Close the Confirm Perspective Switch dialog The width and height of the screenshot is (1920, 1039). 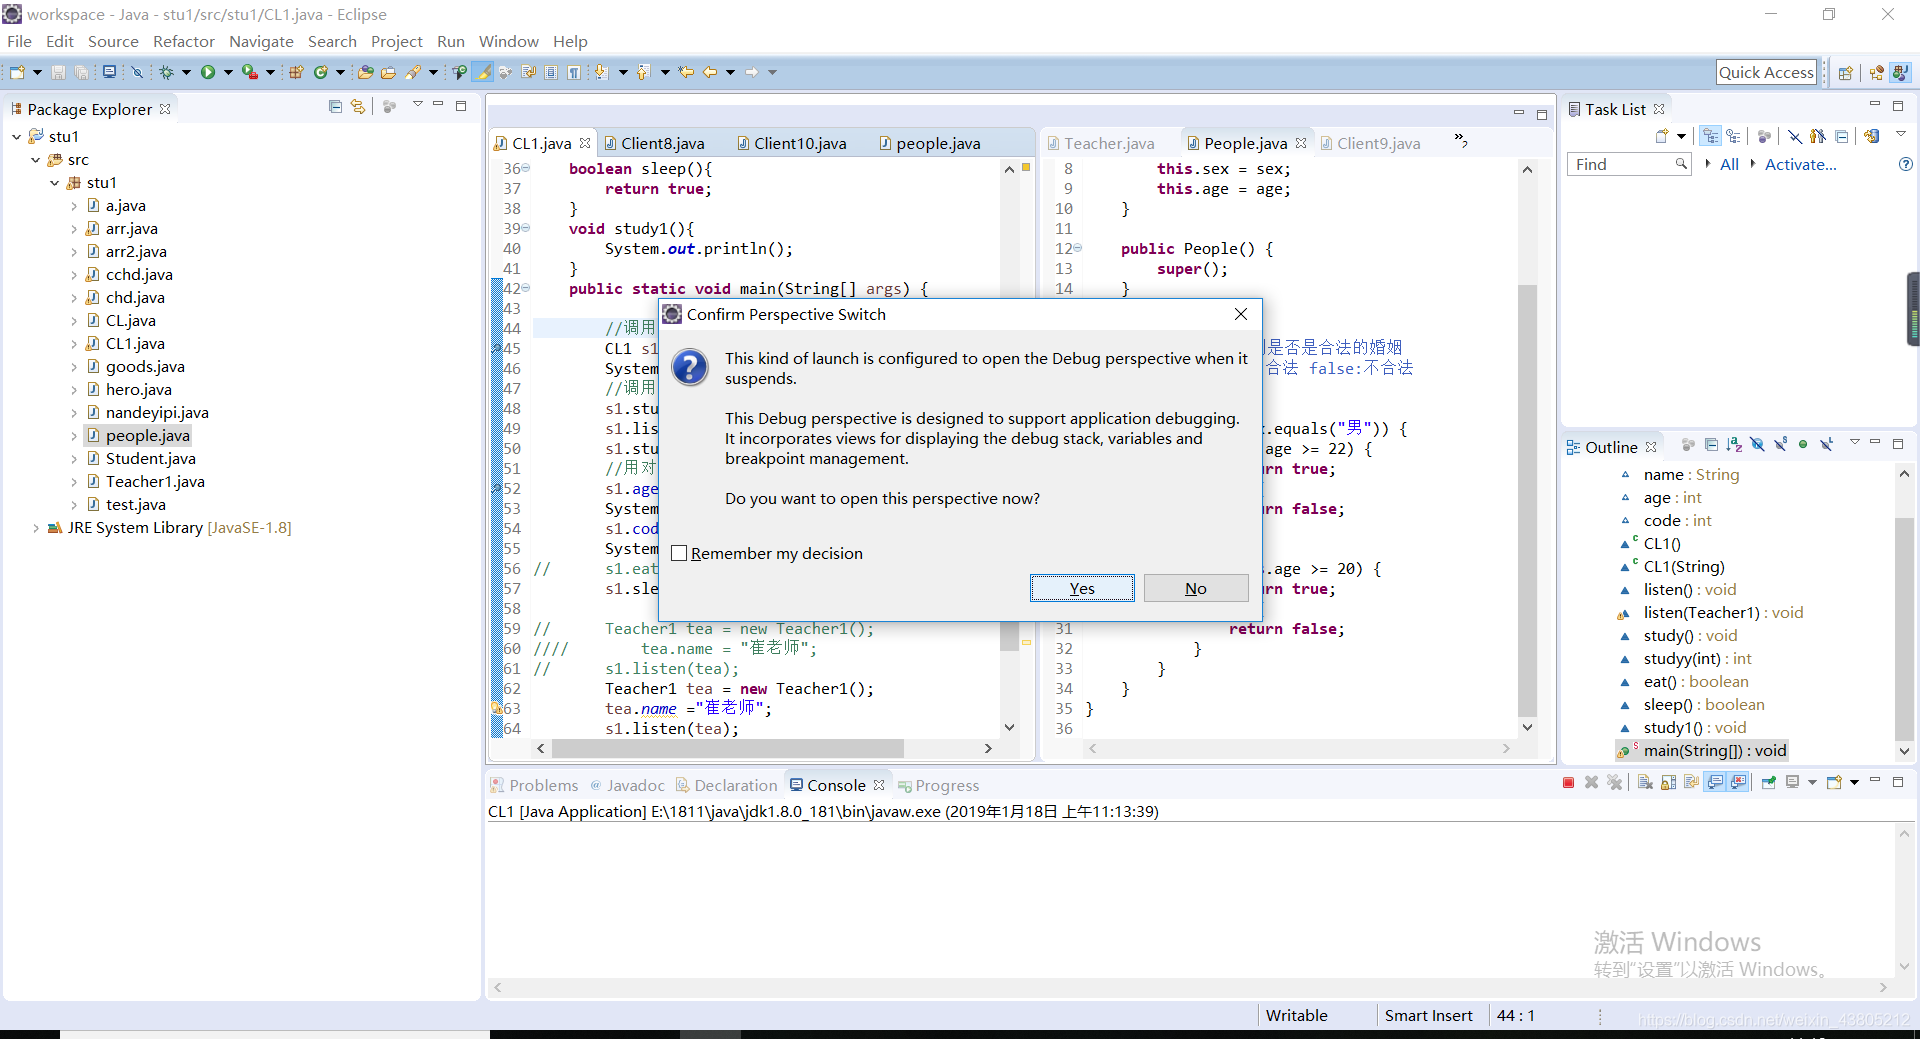(1241, 314)
